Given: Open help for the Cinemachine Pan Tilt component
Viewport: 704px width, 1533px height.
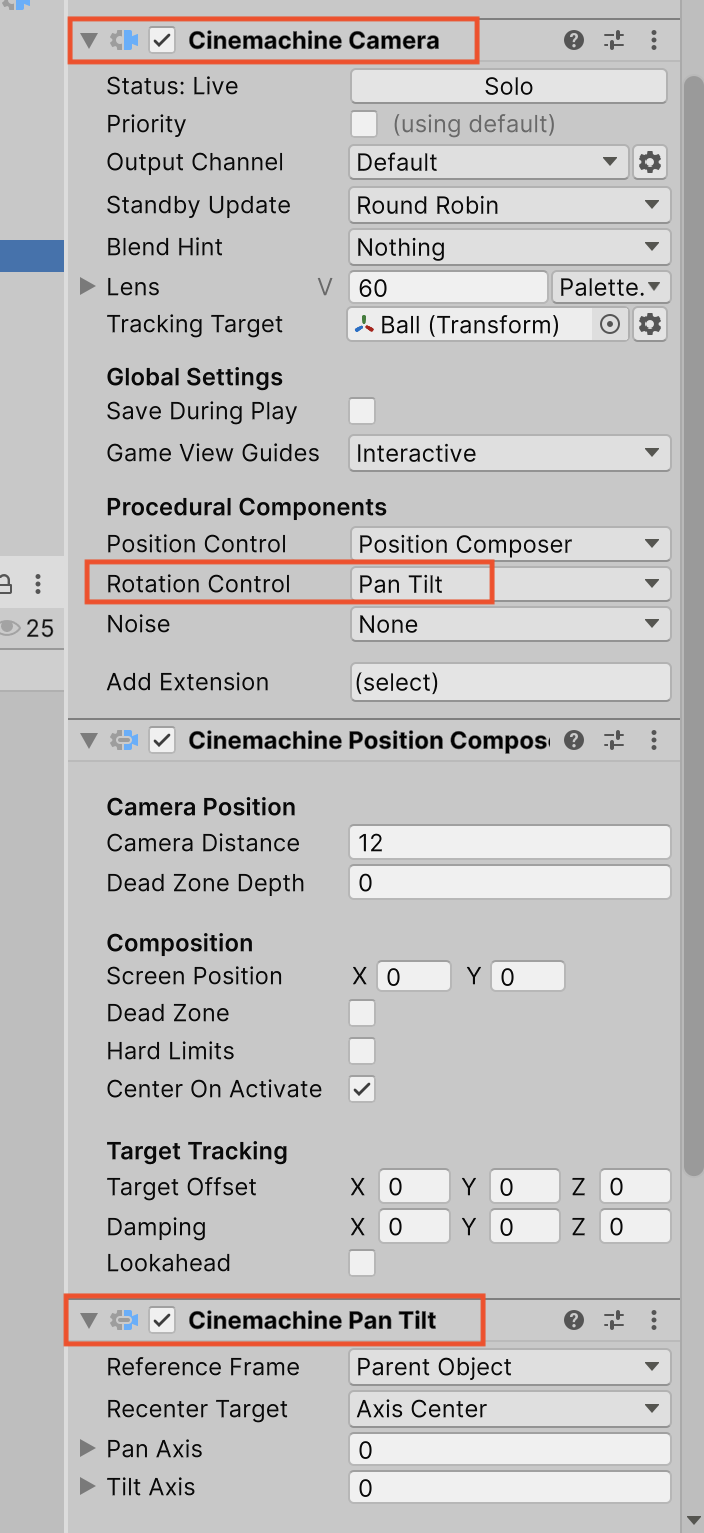Looking at the screenshot, I should (x=573, y=1320).
